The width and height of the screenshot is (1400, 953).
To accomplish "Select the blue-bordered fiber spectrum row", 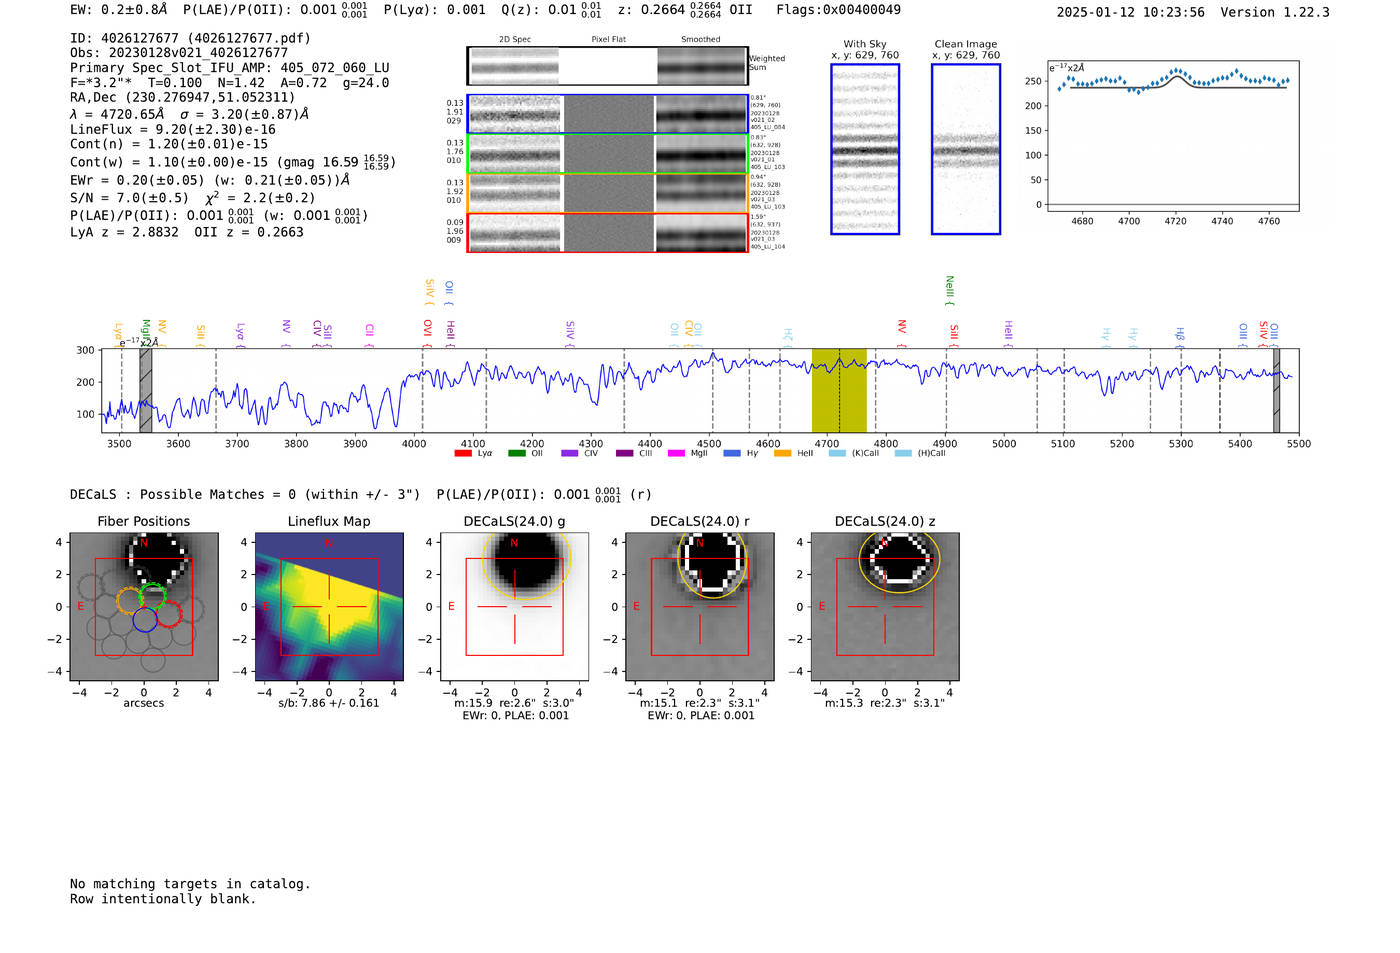I will click(607, 114).
